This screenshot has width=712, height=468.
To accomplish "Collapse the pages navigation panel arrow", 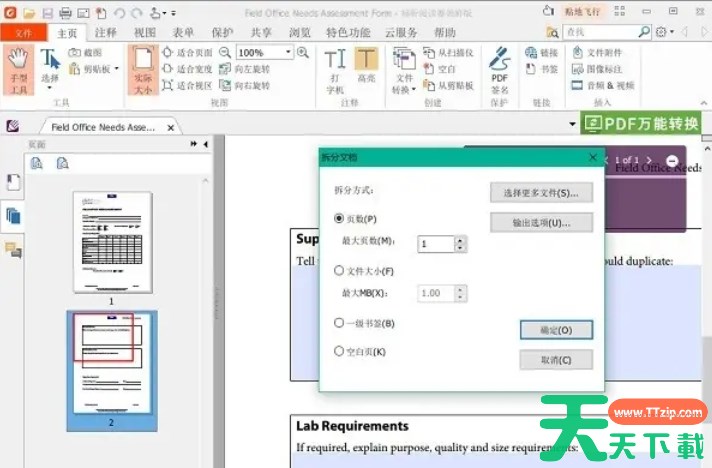I will [x=206, y=144].
